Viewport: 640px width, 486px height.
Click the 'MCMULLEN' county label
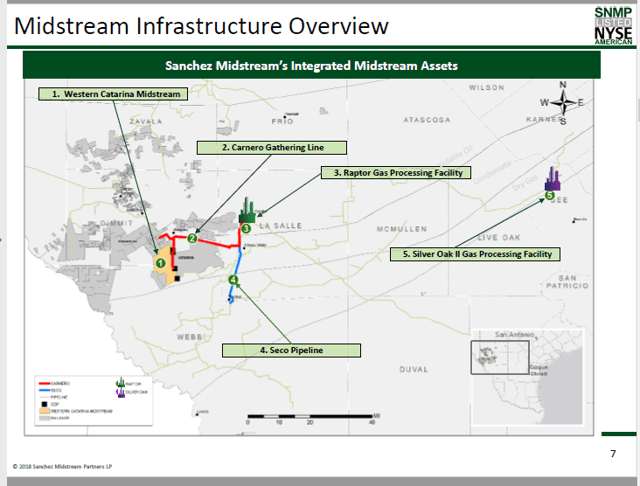(402, 229)
